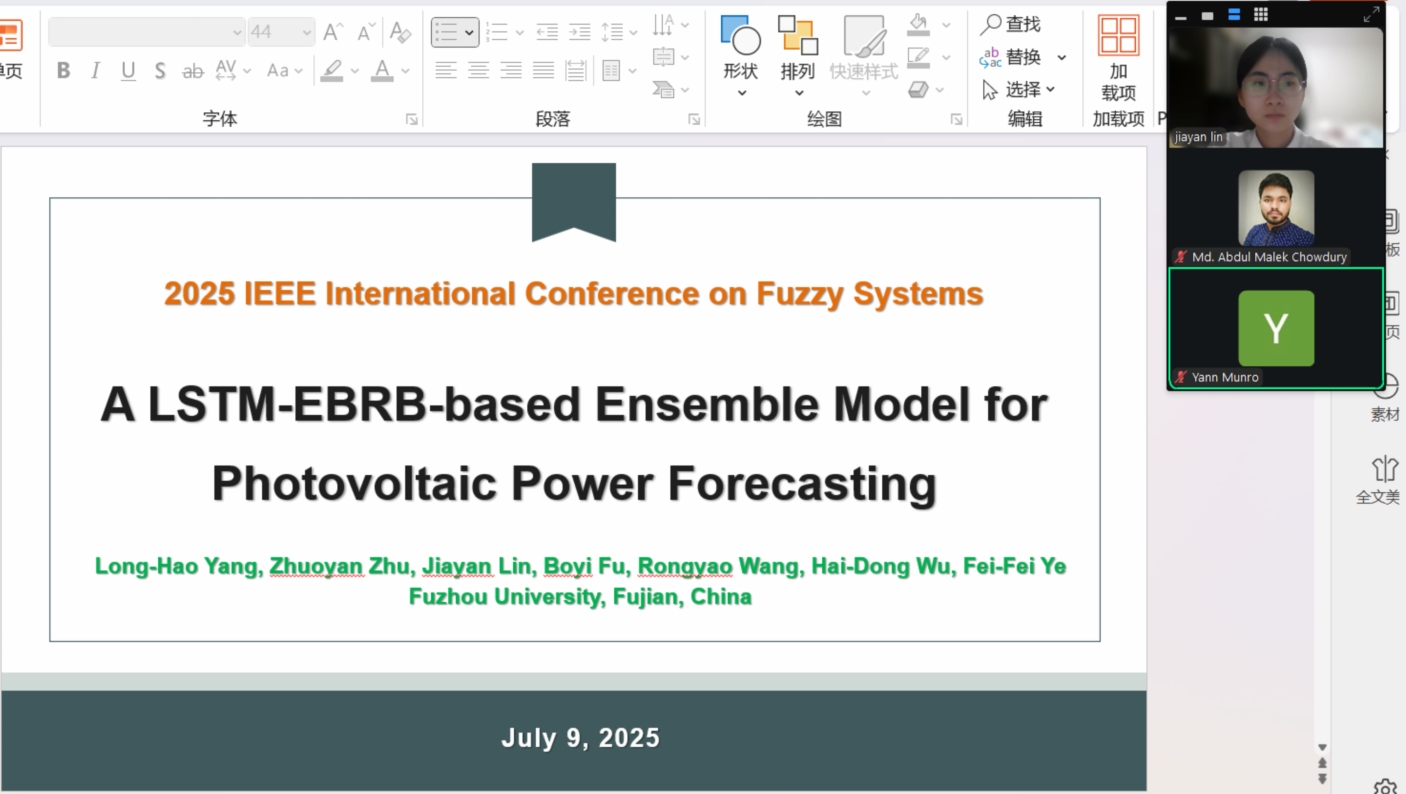Image resolution: width=1406 pixels, height=794 pixels.
Task: Switch Zoom panel to active-speaker thumbnail view
Action: coord(1234,15)
